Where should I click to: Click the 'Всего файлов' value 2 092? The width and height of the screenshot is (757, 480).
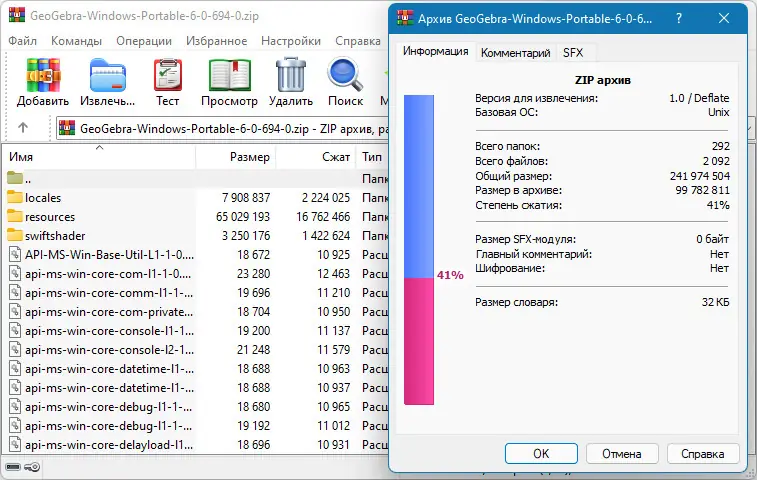(716, 161)
